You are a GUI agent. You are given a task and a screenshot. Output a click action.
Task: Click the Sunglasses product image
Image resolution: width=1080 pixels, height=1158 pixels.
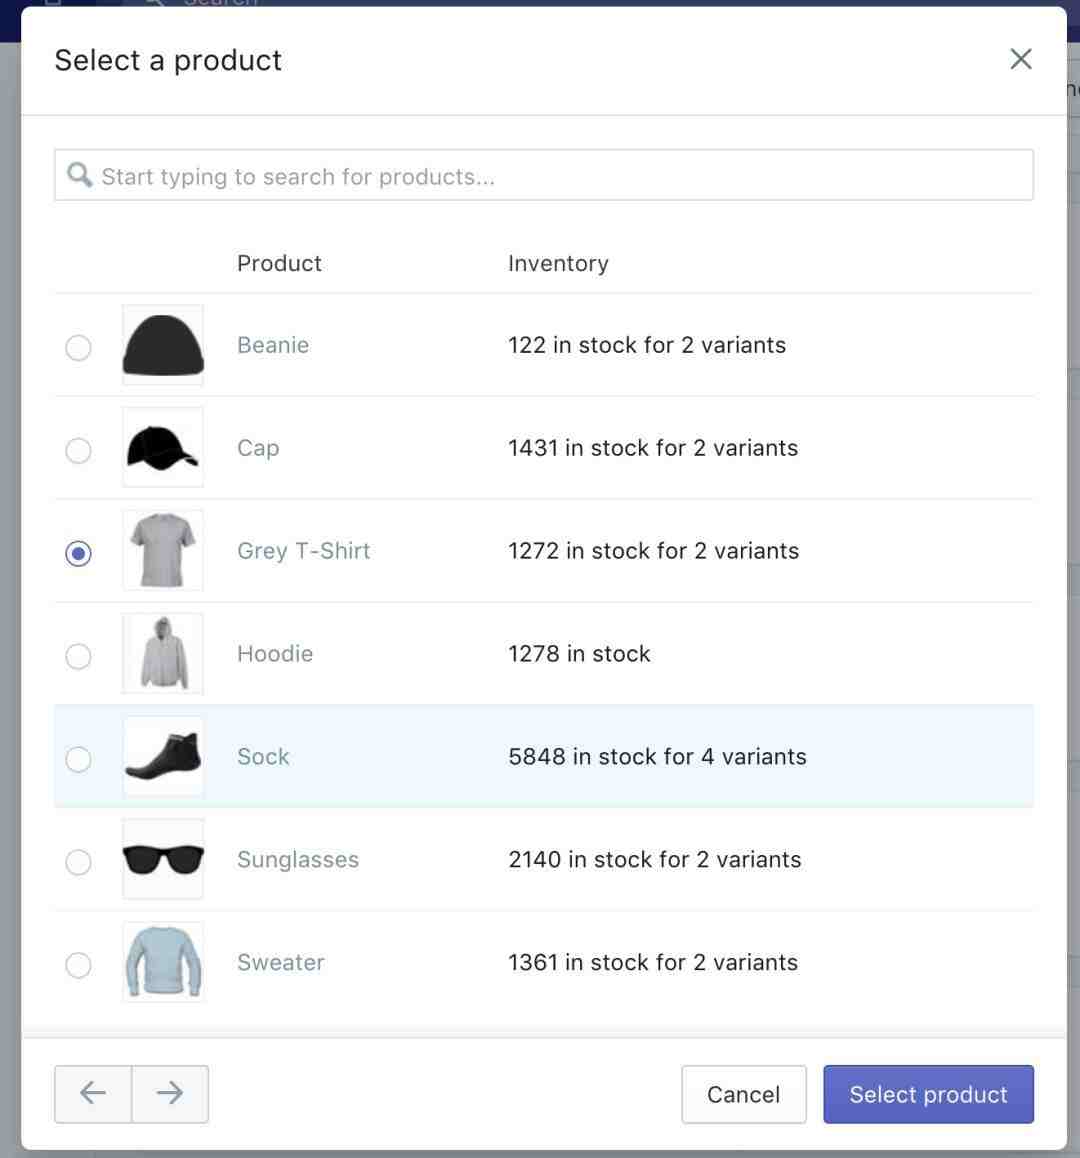click(163, 859)
